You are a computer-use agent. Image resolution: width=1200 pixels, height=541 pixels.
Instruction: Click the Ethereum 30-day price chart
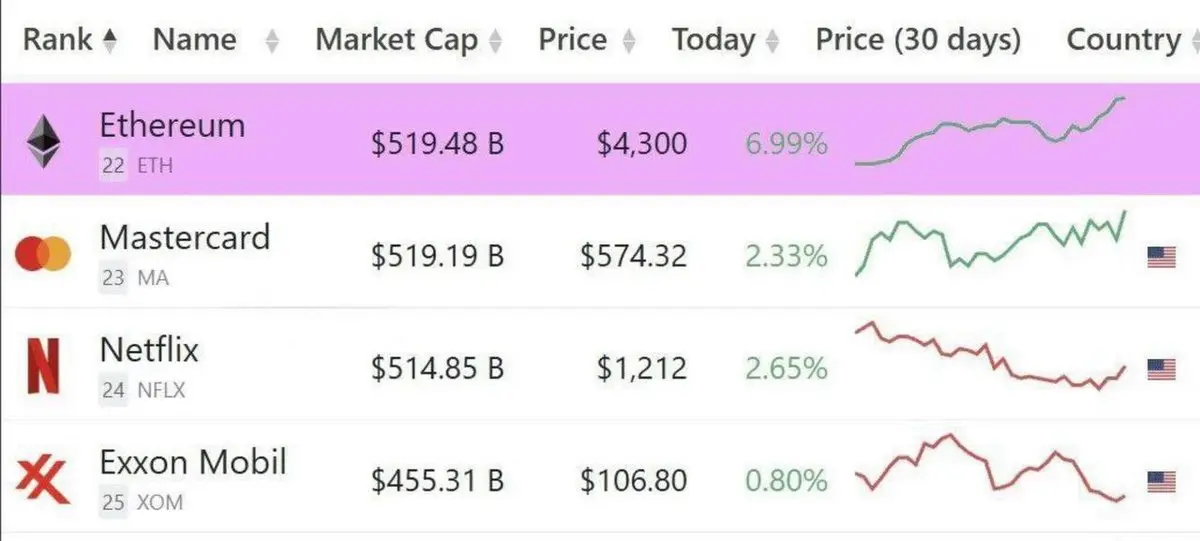(x=991, y=131)
